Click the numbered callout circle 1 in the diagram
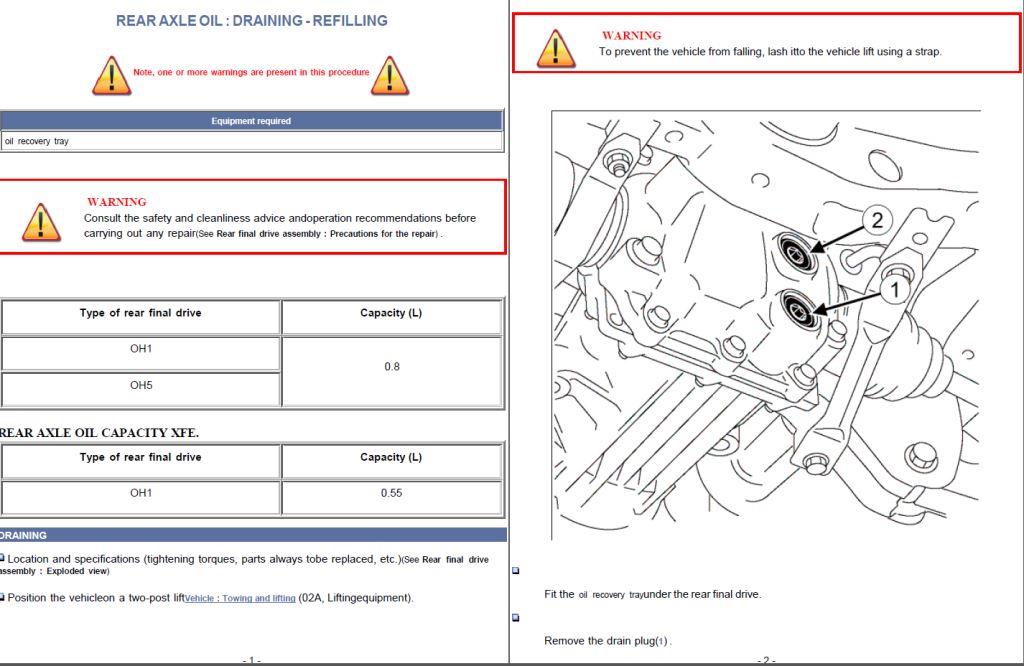 point(895,289)
